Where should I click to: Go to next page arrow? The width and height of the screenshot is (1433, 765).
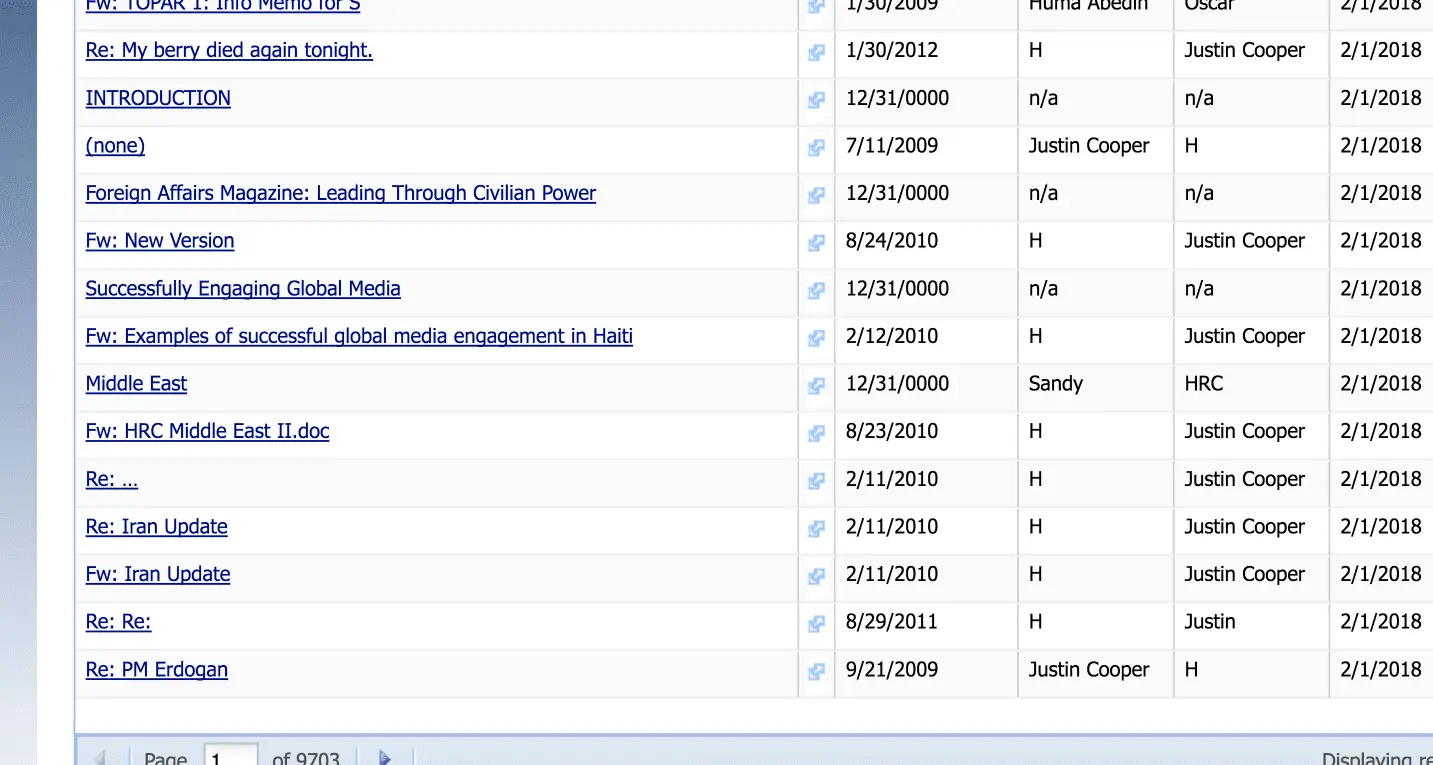tap(385, 758)
